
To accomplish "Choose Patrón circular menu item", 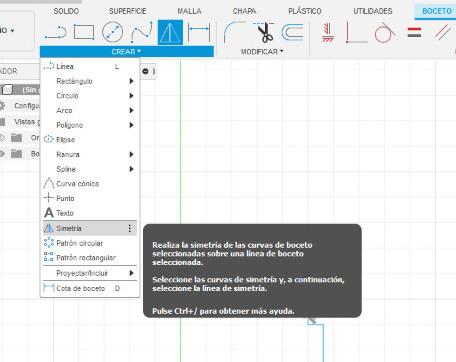I will click(x=90, y=243).
